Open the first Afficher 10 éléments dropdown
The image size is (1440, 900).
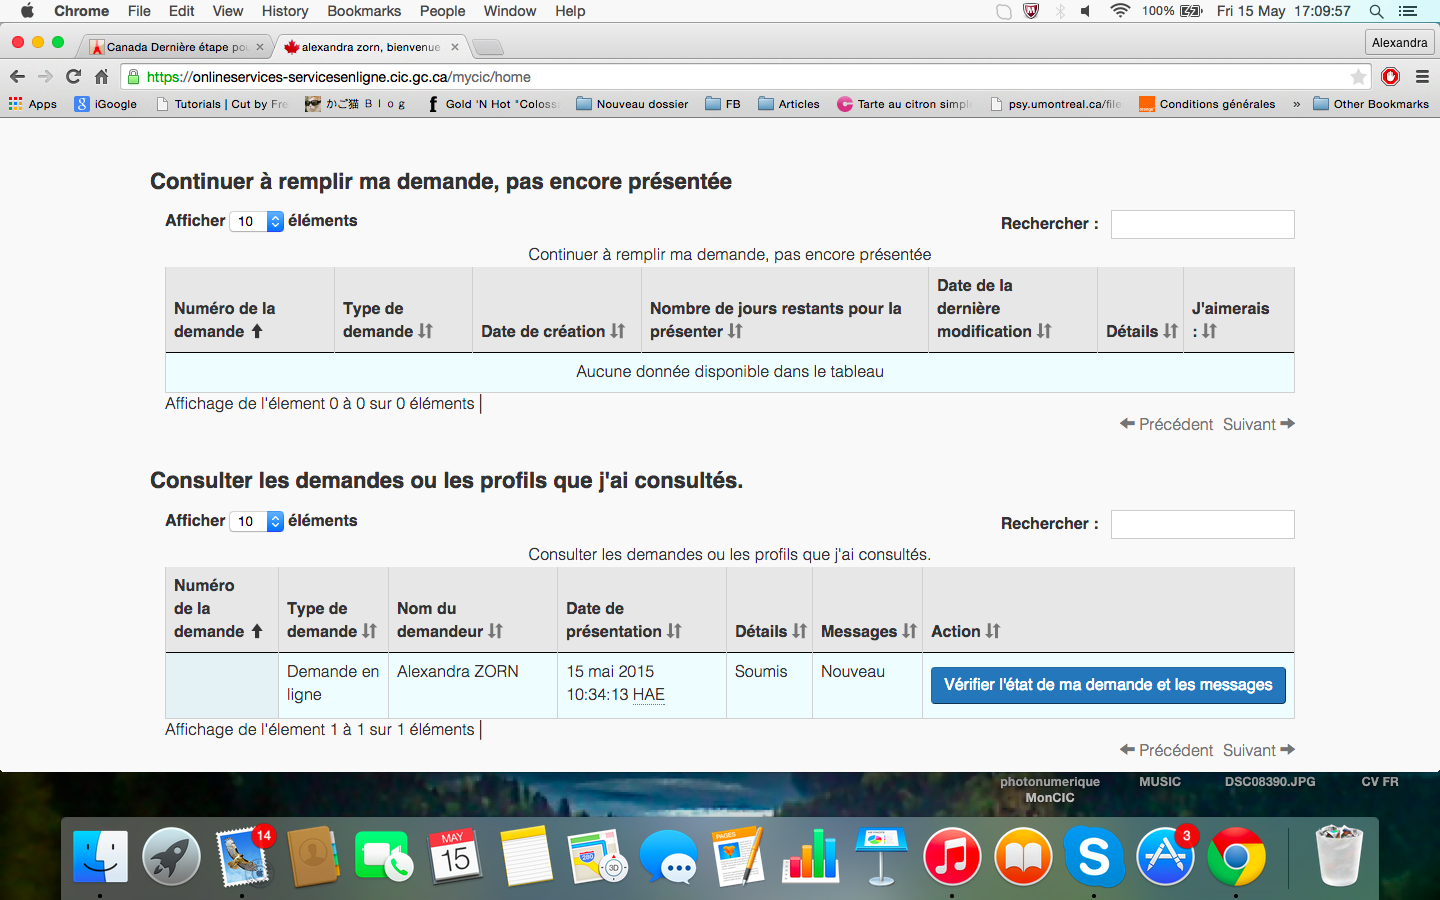click(257, 221)
